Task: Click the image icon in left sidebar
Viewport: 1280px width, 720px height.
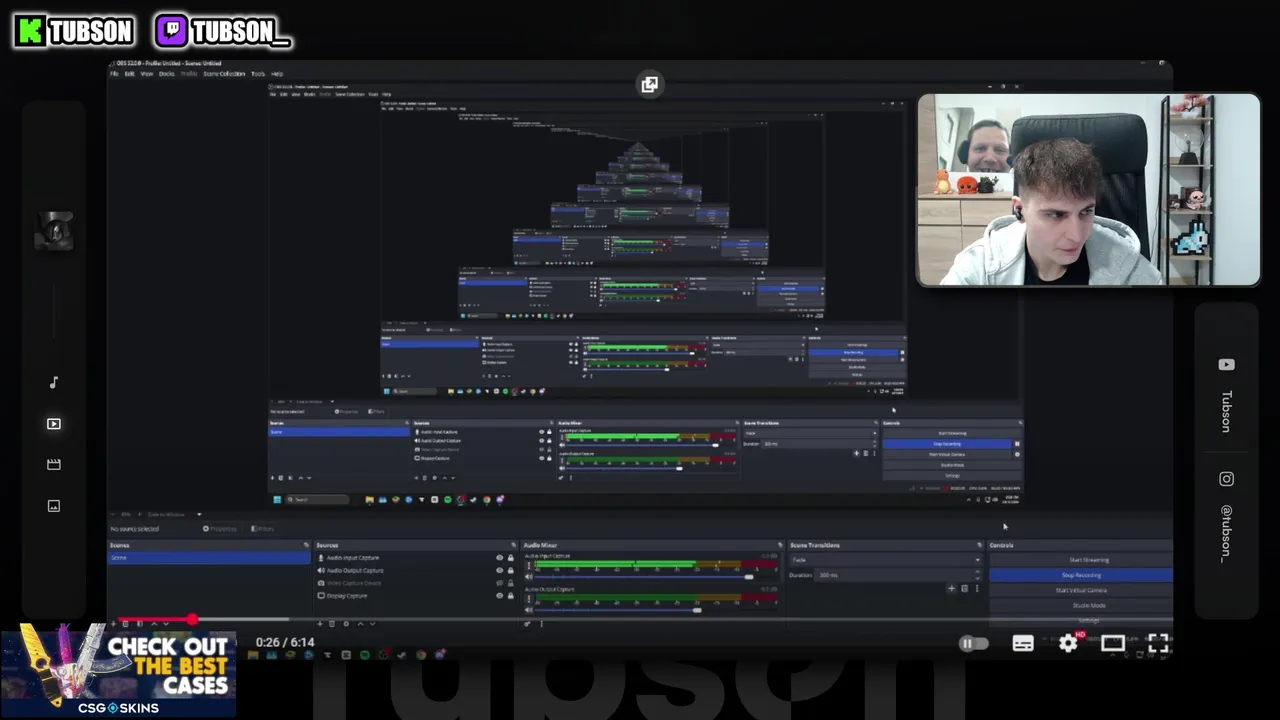Action: pyautogui.click(x=54, y=506)
